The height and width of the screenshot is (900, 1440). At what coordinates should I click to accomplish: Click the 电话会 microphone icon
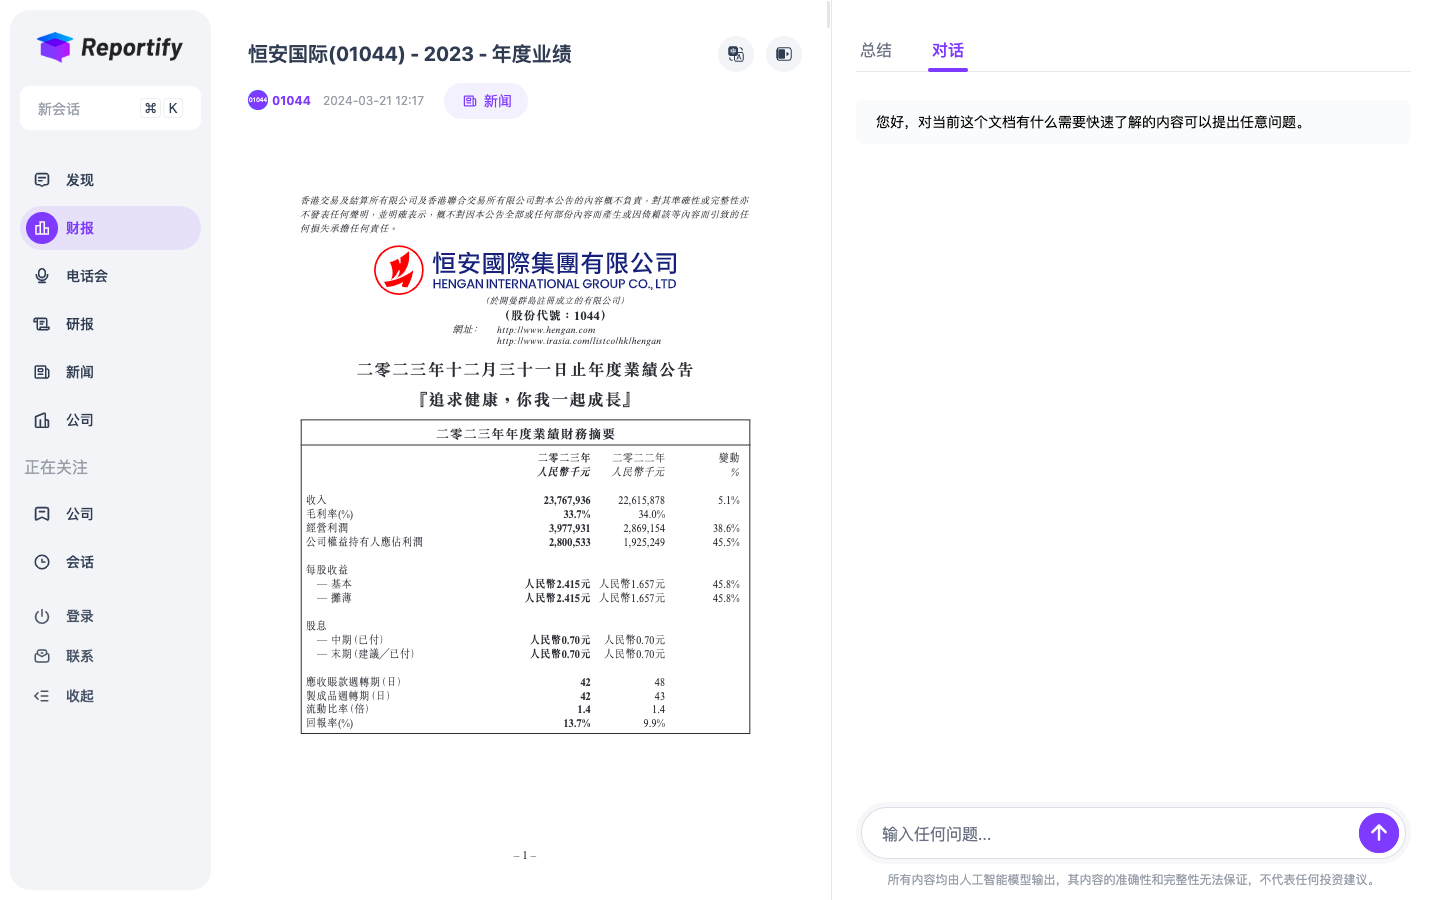(x=42, y=276)
